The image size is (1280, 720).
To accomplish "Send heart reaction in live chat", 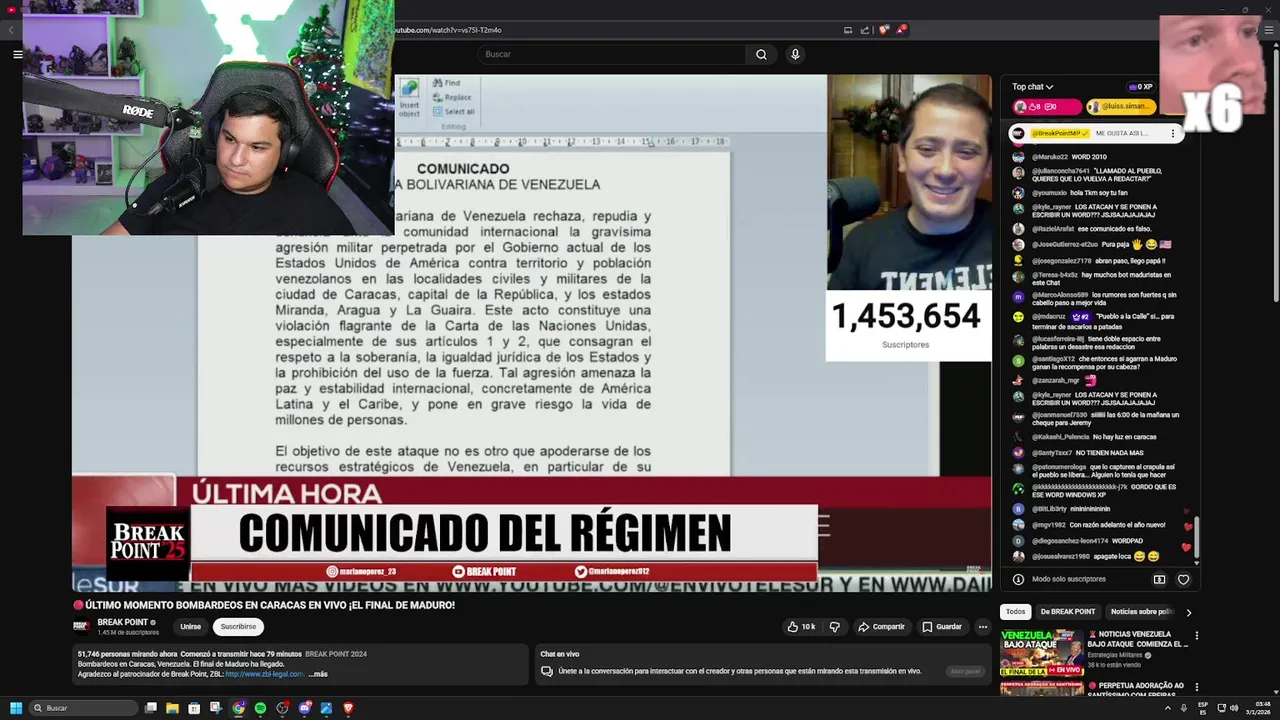I will (1183, 579).
